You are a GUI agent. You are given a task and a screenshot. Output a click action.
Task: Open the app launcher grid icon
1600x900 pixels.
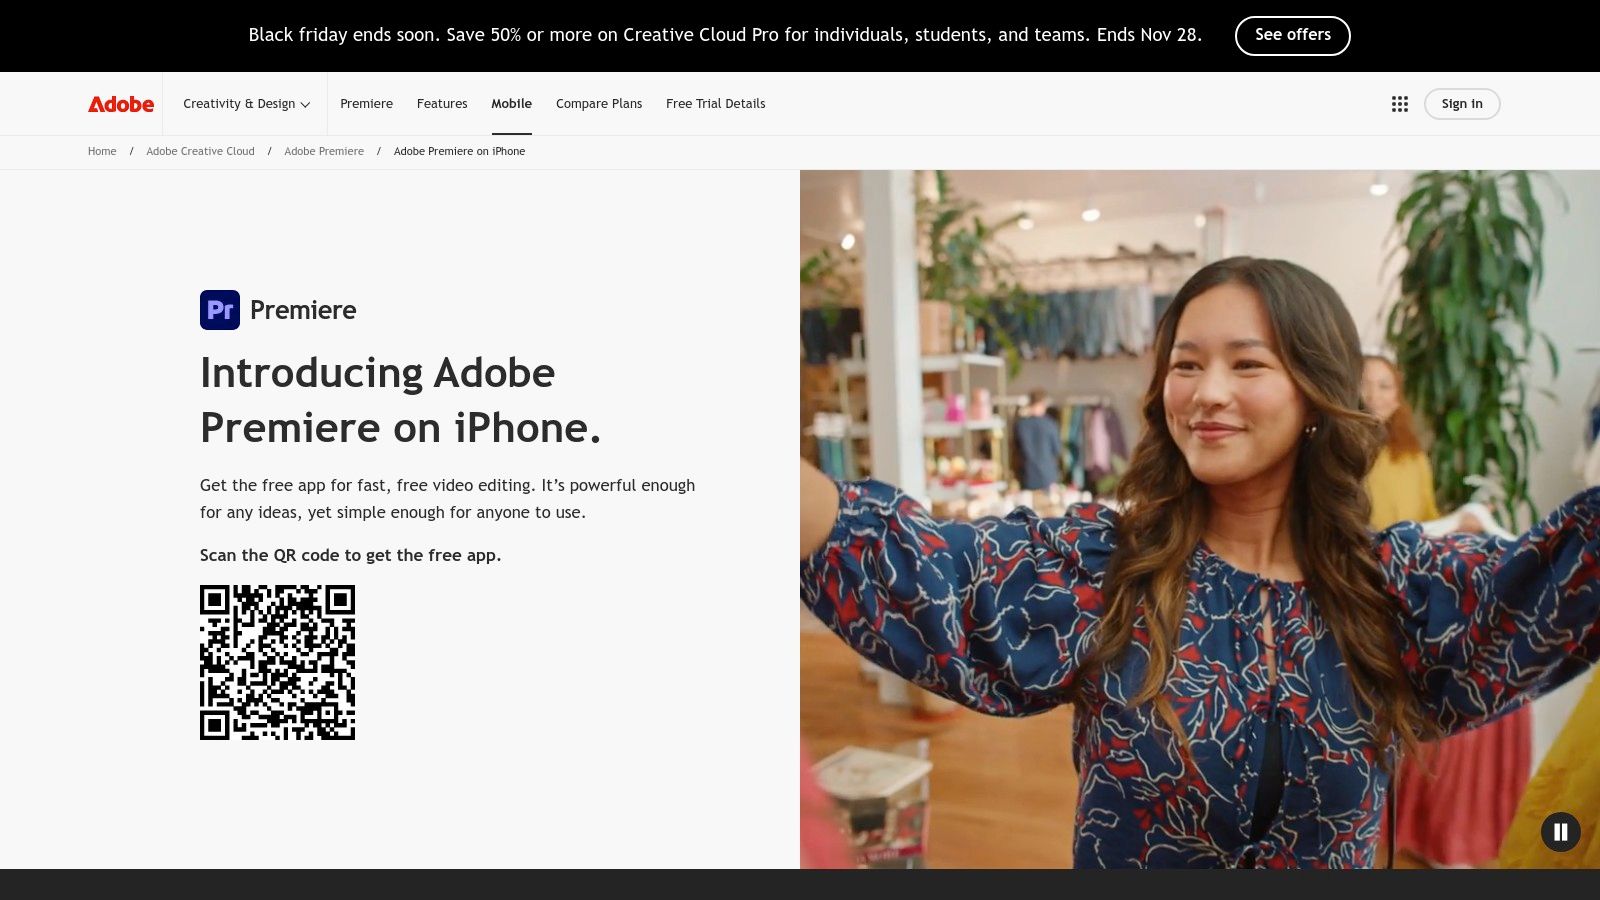click(1399, 103)
